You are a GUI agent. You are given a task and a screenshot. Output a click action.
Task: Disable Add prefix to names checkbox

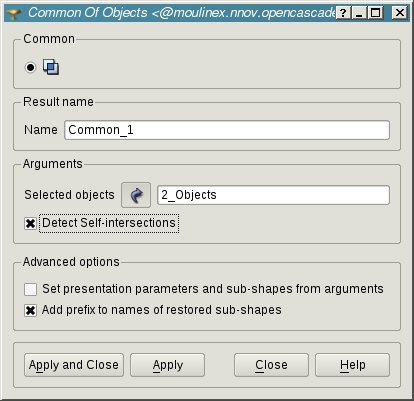pyautogui.click(x=30, y=310)
